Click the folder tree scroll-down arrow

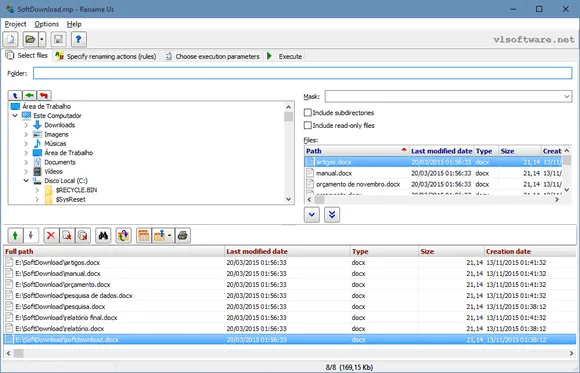289,199
